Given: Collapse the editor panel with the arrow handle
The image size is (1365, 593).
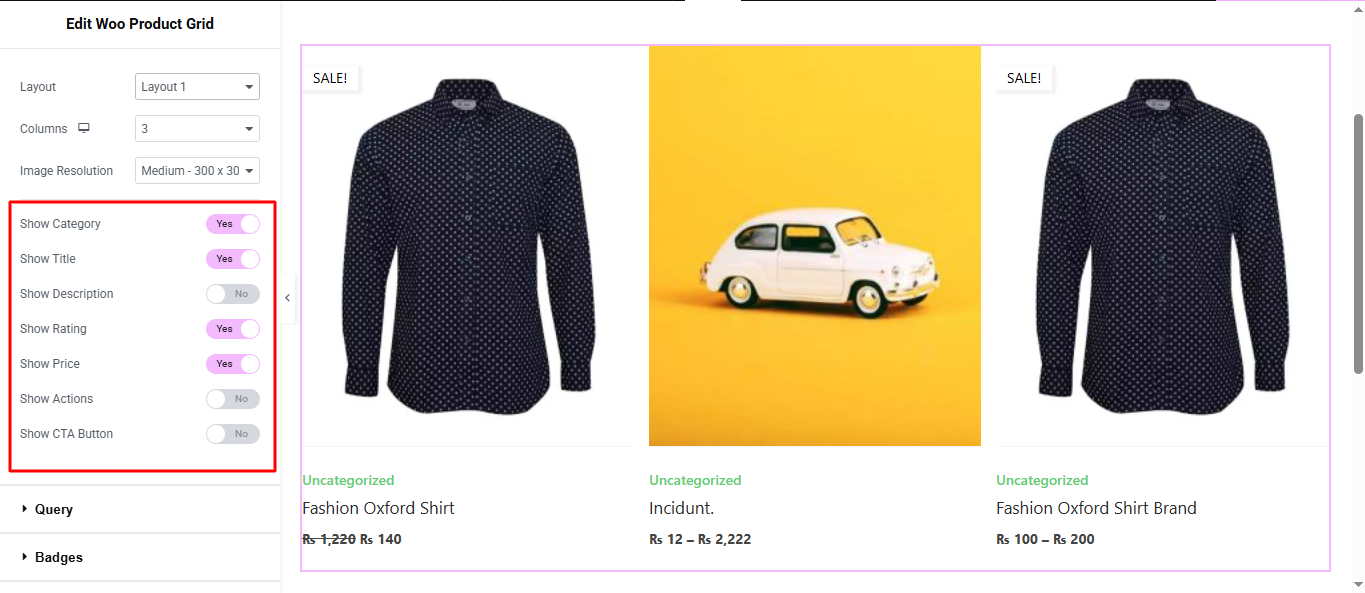Looking at the screenshot, I should pos(287,298).
